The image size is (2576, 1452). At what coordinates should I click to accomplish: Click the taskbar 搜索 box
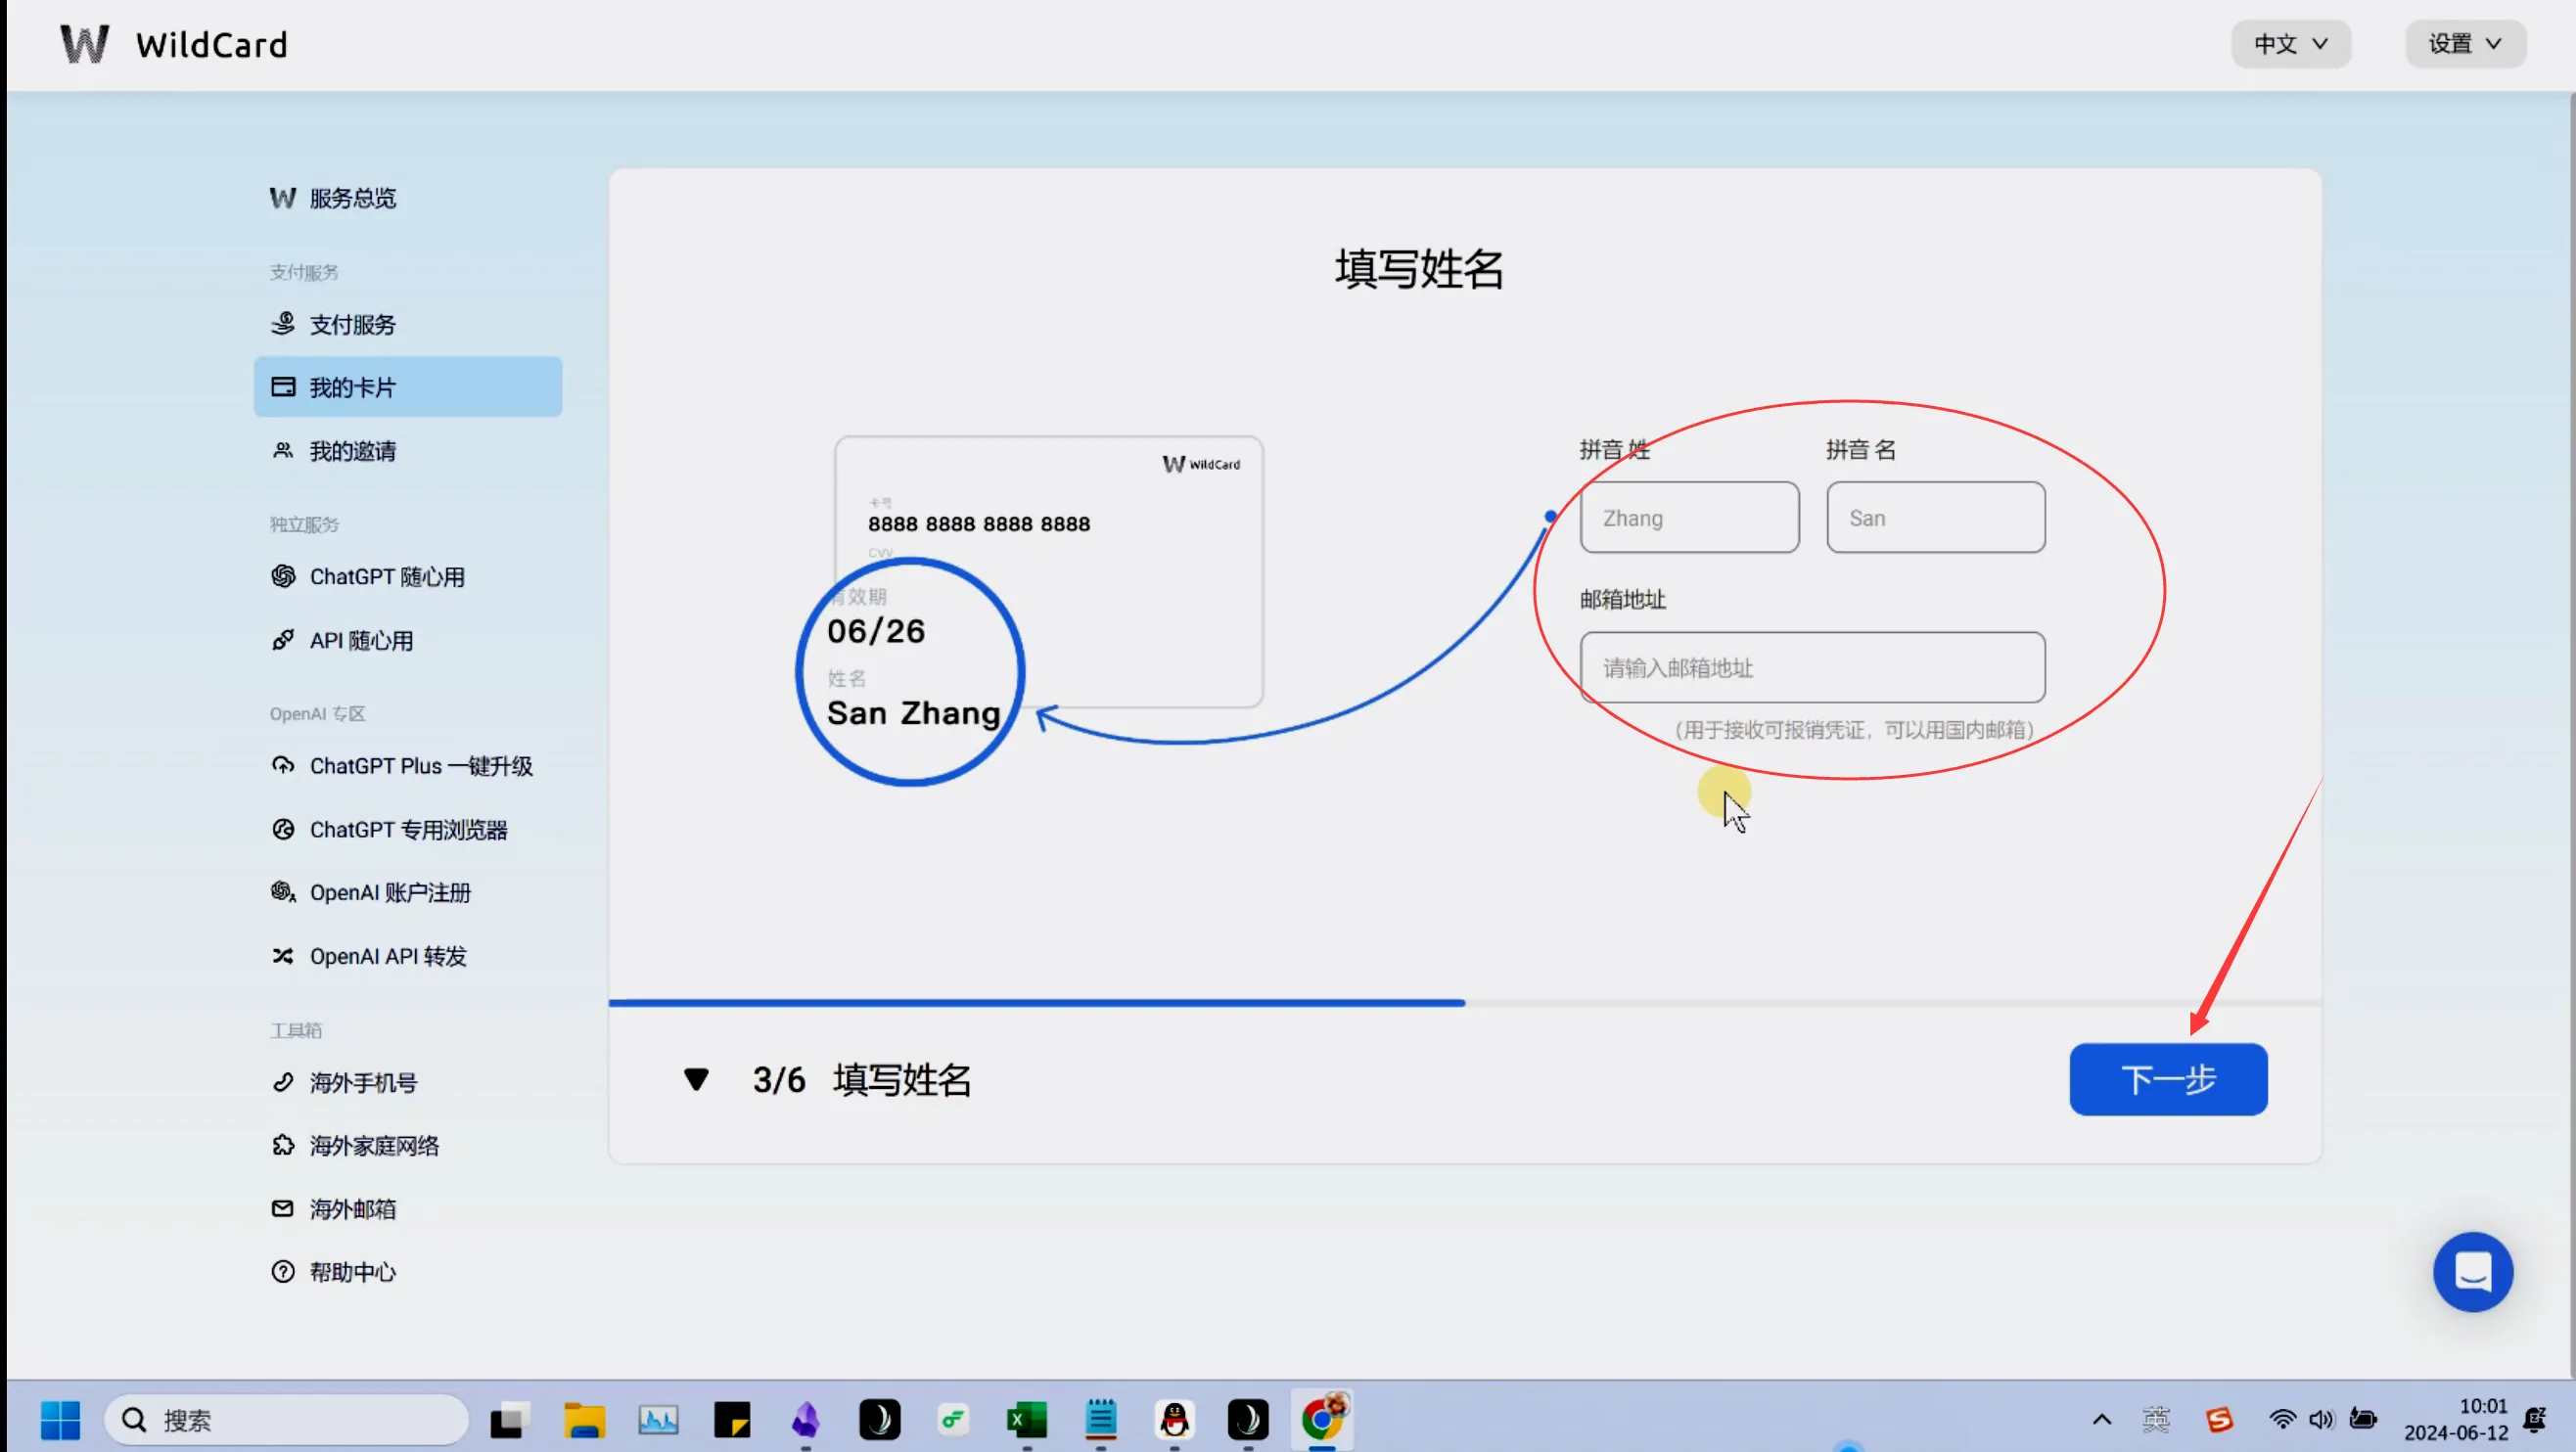(287, 1420)
